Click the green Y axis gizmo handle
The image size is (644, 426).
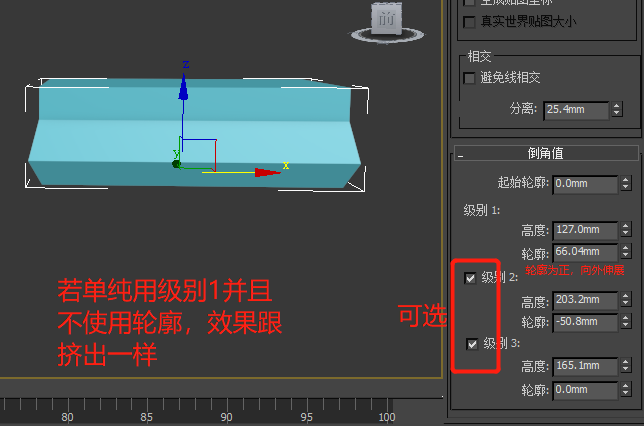click(x=177, y=164)
